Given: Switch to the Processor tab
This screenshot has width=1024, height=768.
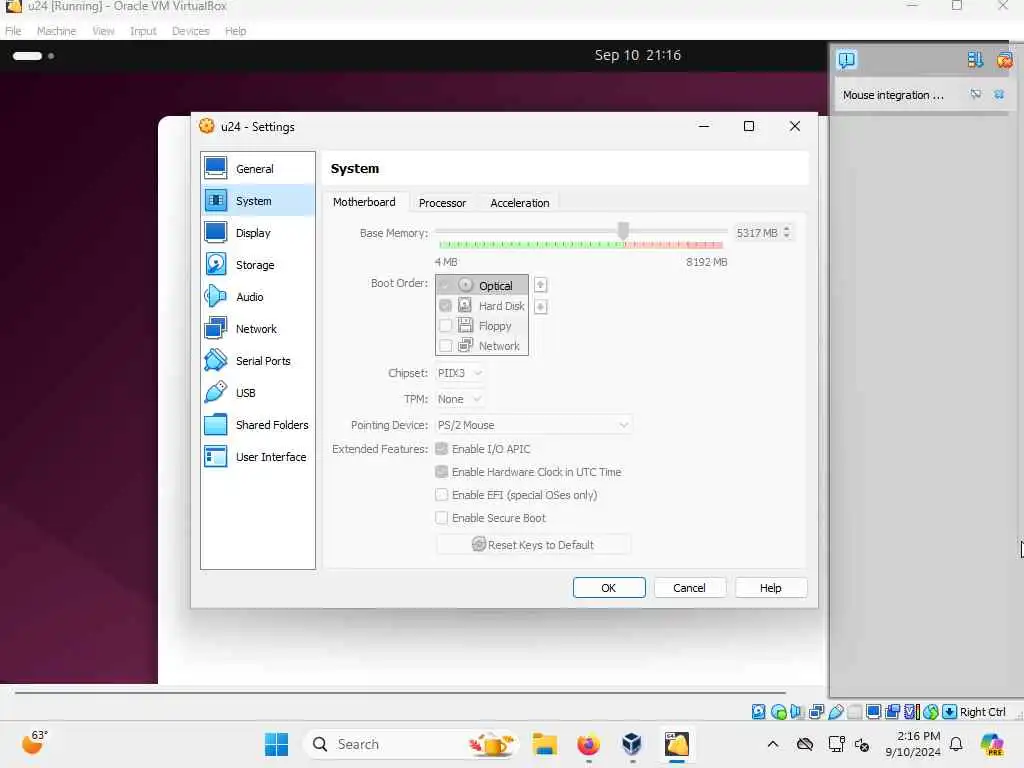Looking at the screenshot, I should [x=442, y=203].
